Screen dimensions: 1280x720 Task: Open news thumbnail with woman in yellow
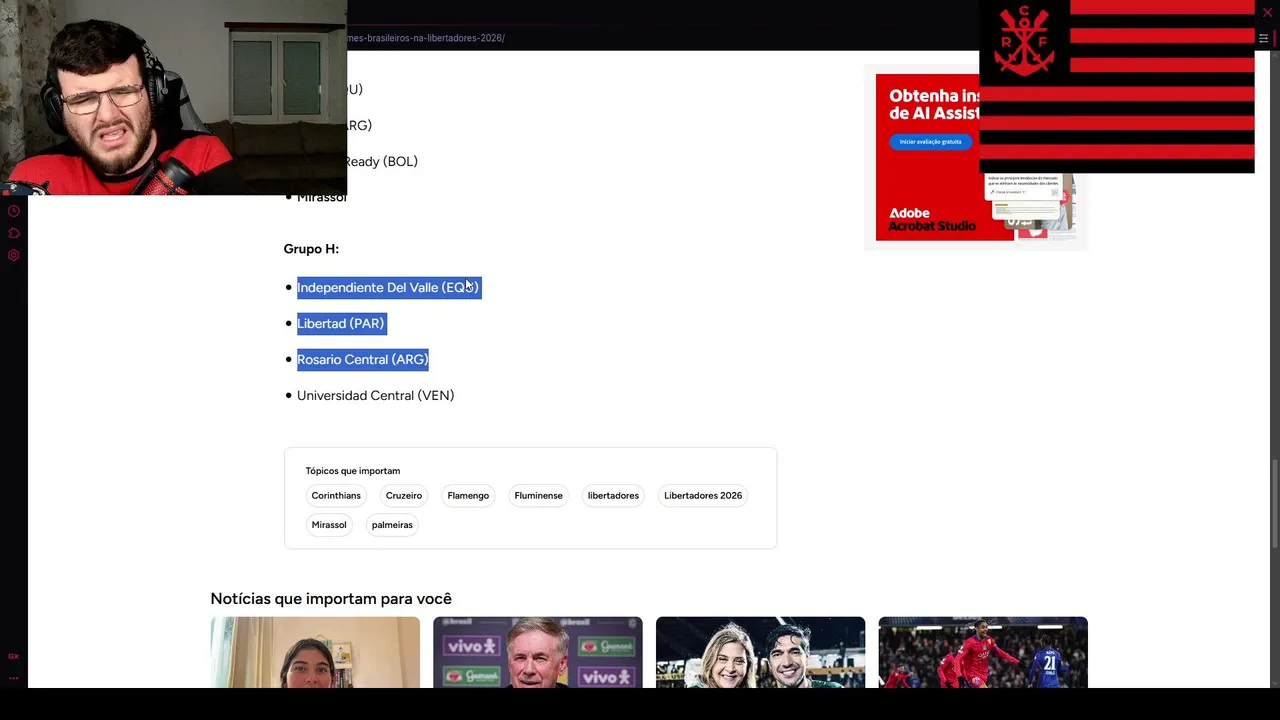[x=315, y=652]
